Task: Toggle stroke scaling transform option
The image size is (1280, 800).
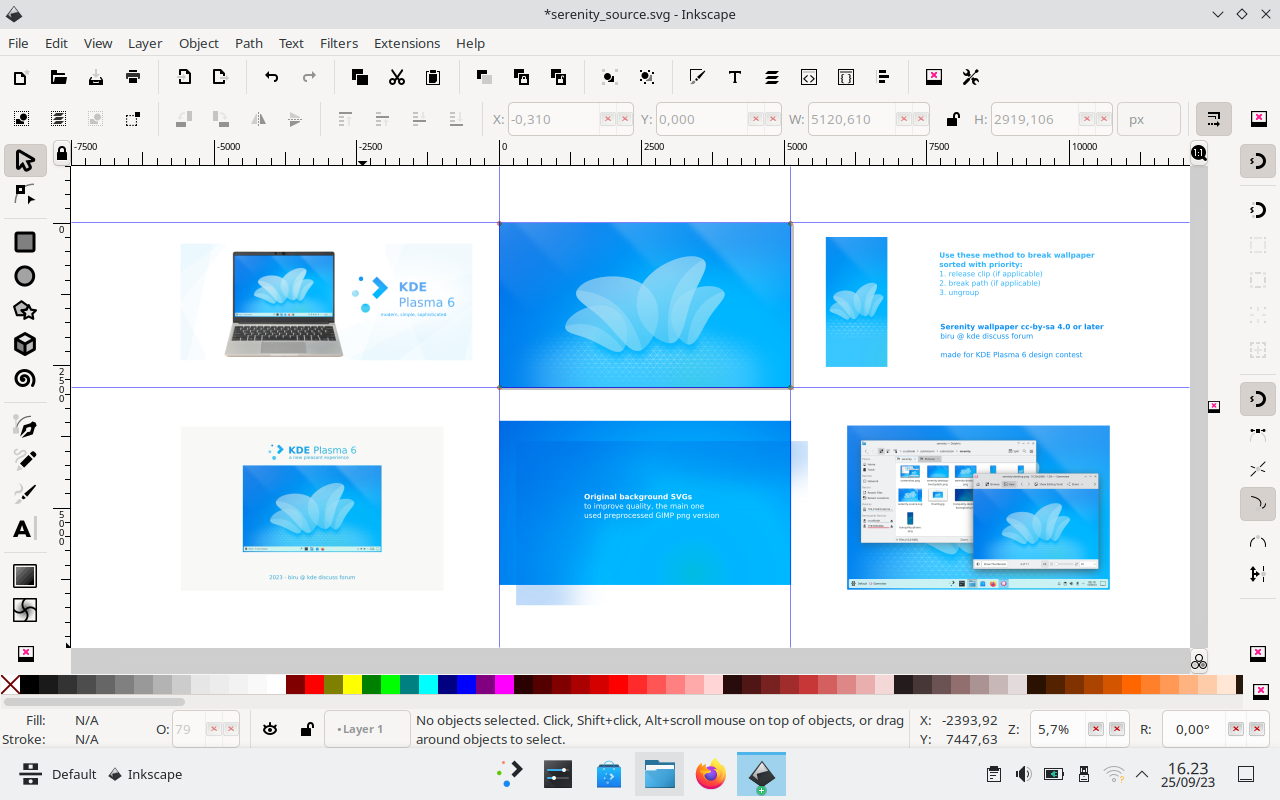Action: coord(1214,119)
